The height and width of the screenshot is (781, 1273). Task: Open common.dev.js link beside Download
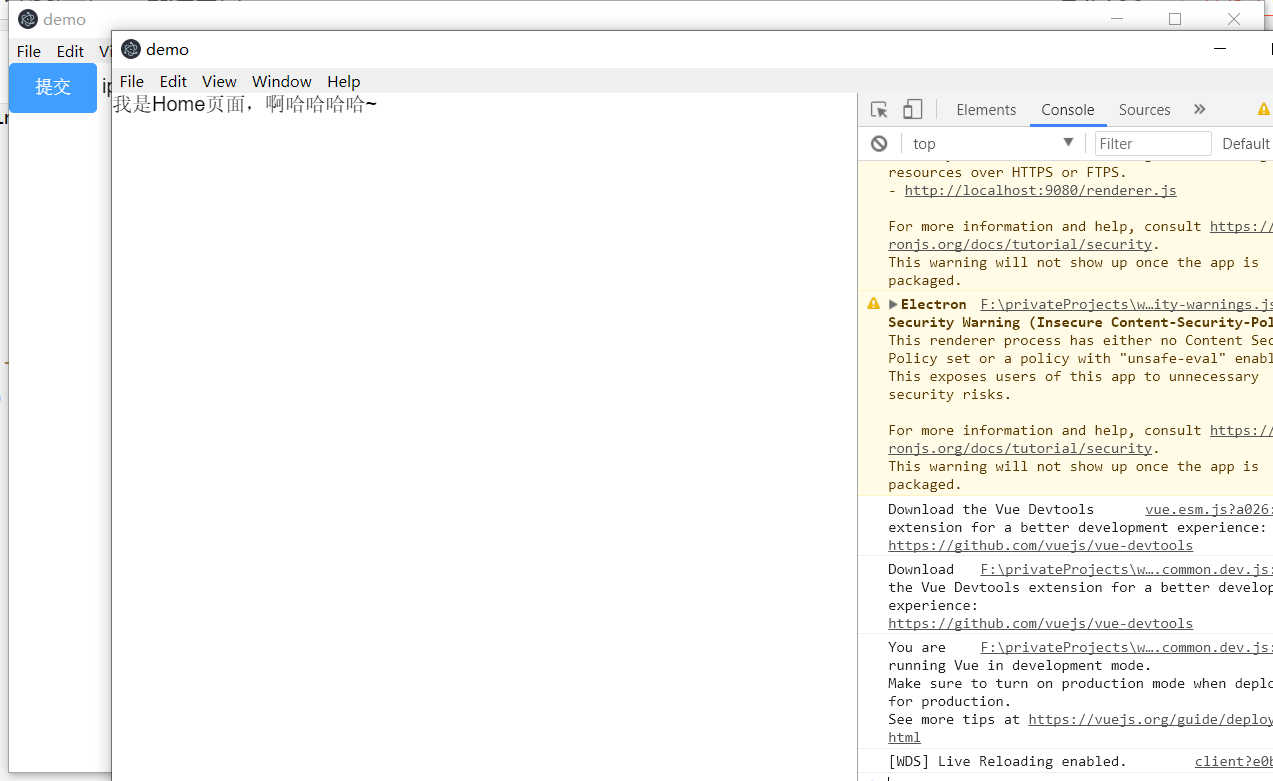click(x=1126, y=569)
